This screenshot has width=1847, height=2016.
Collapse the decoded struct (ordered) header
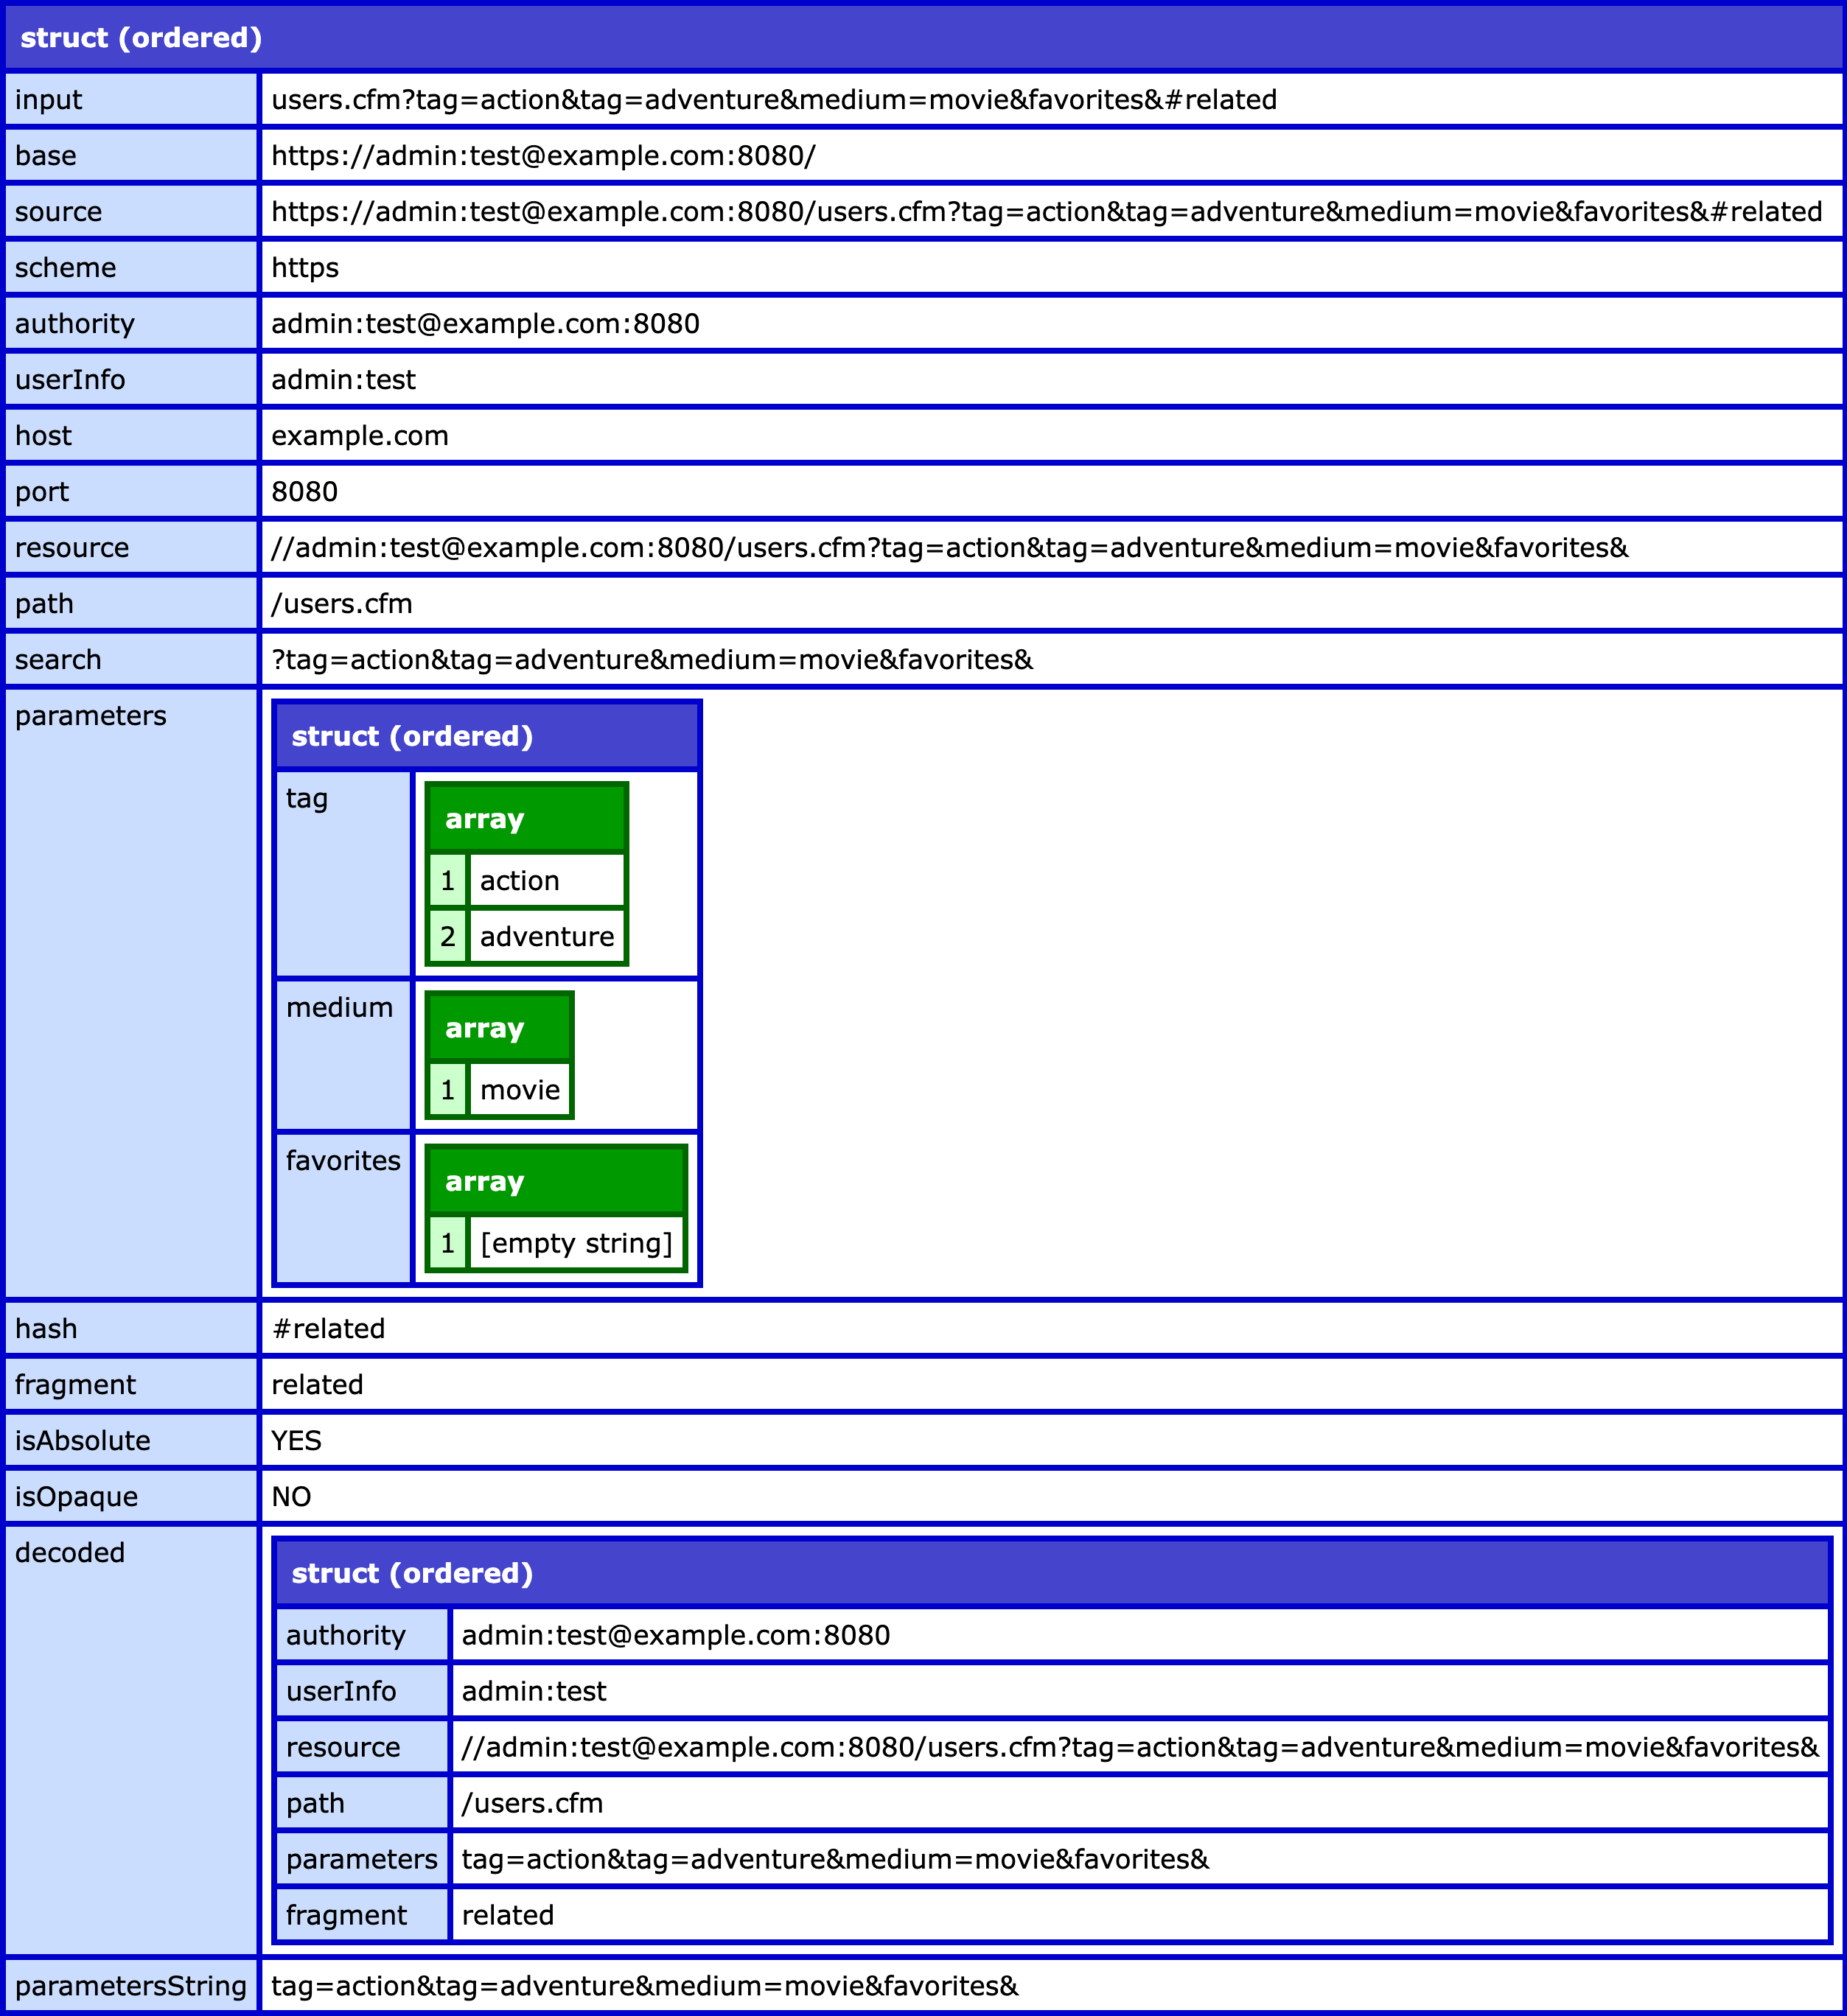point(413,1573)
